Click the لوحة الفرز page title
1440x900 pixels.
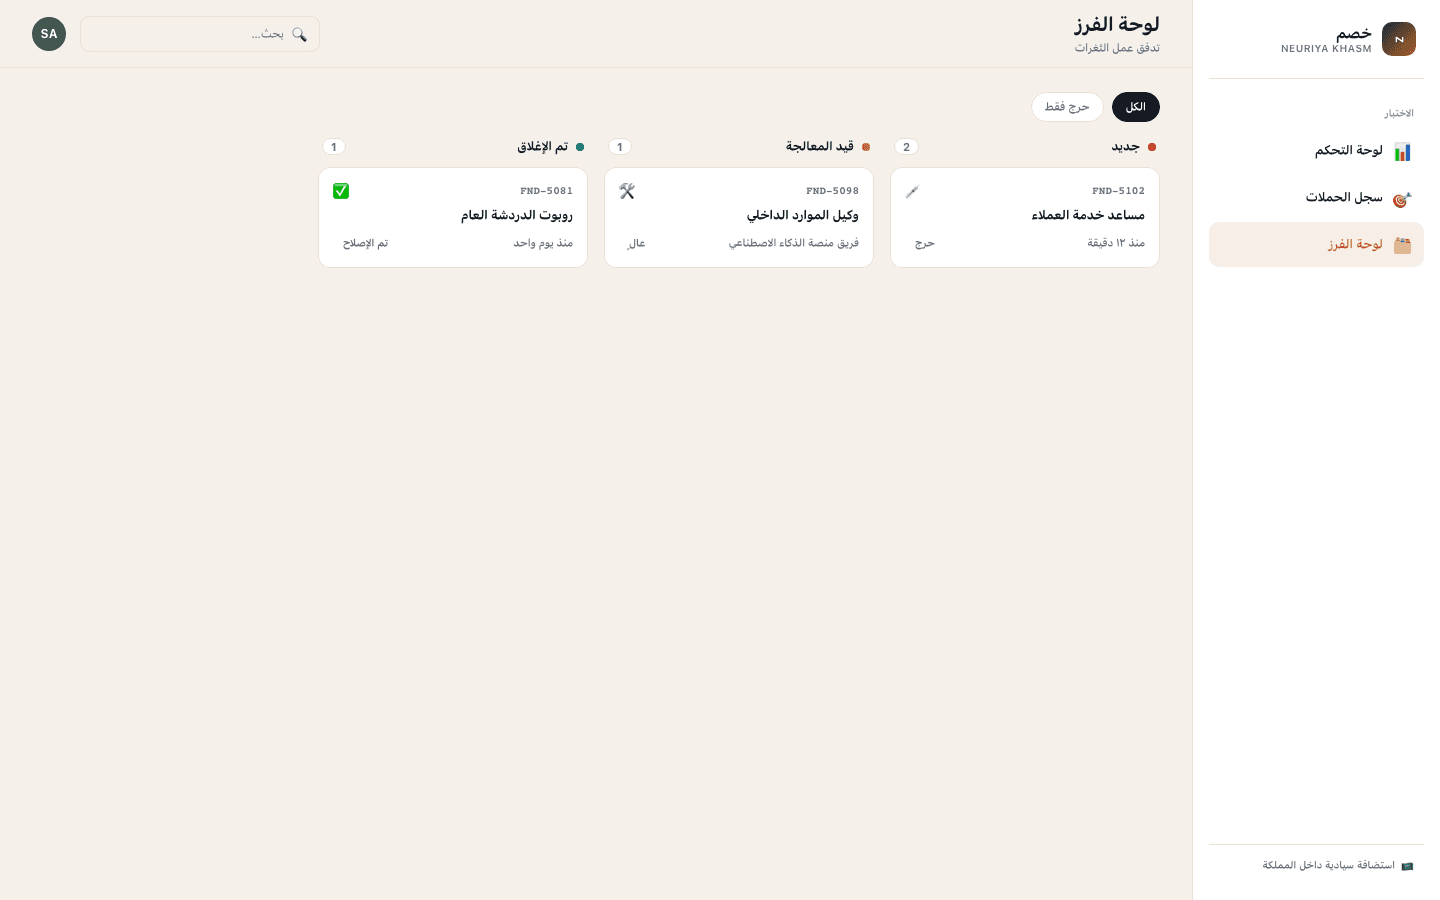click(x=1117, y=24)
